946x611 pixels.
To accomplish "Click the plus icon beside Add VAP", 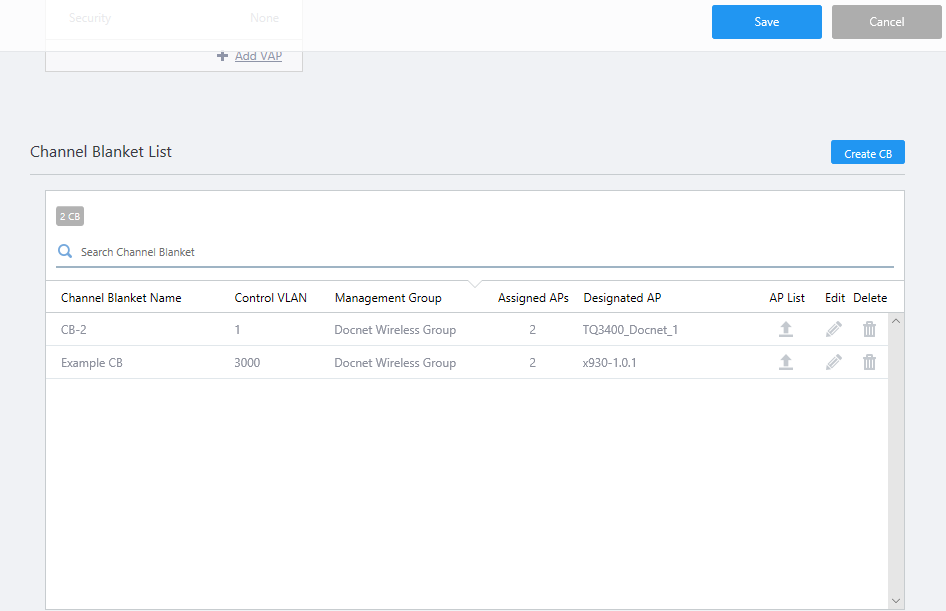I will point(222,56).
